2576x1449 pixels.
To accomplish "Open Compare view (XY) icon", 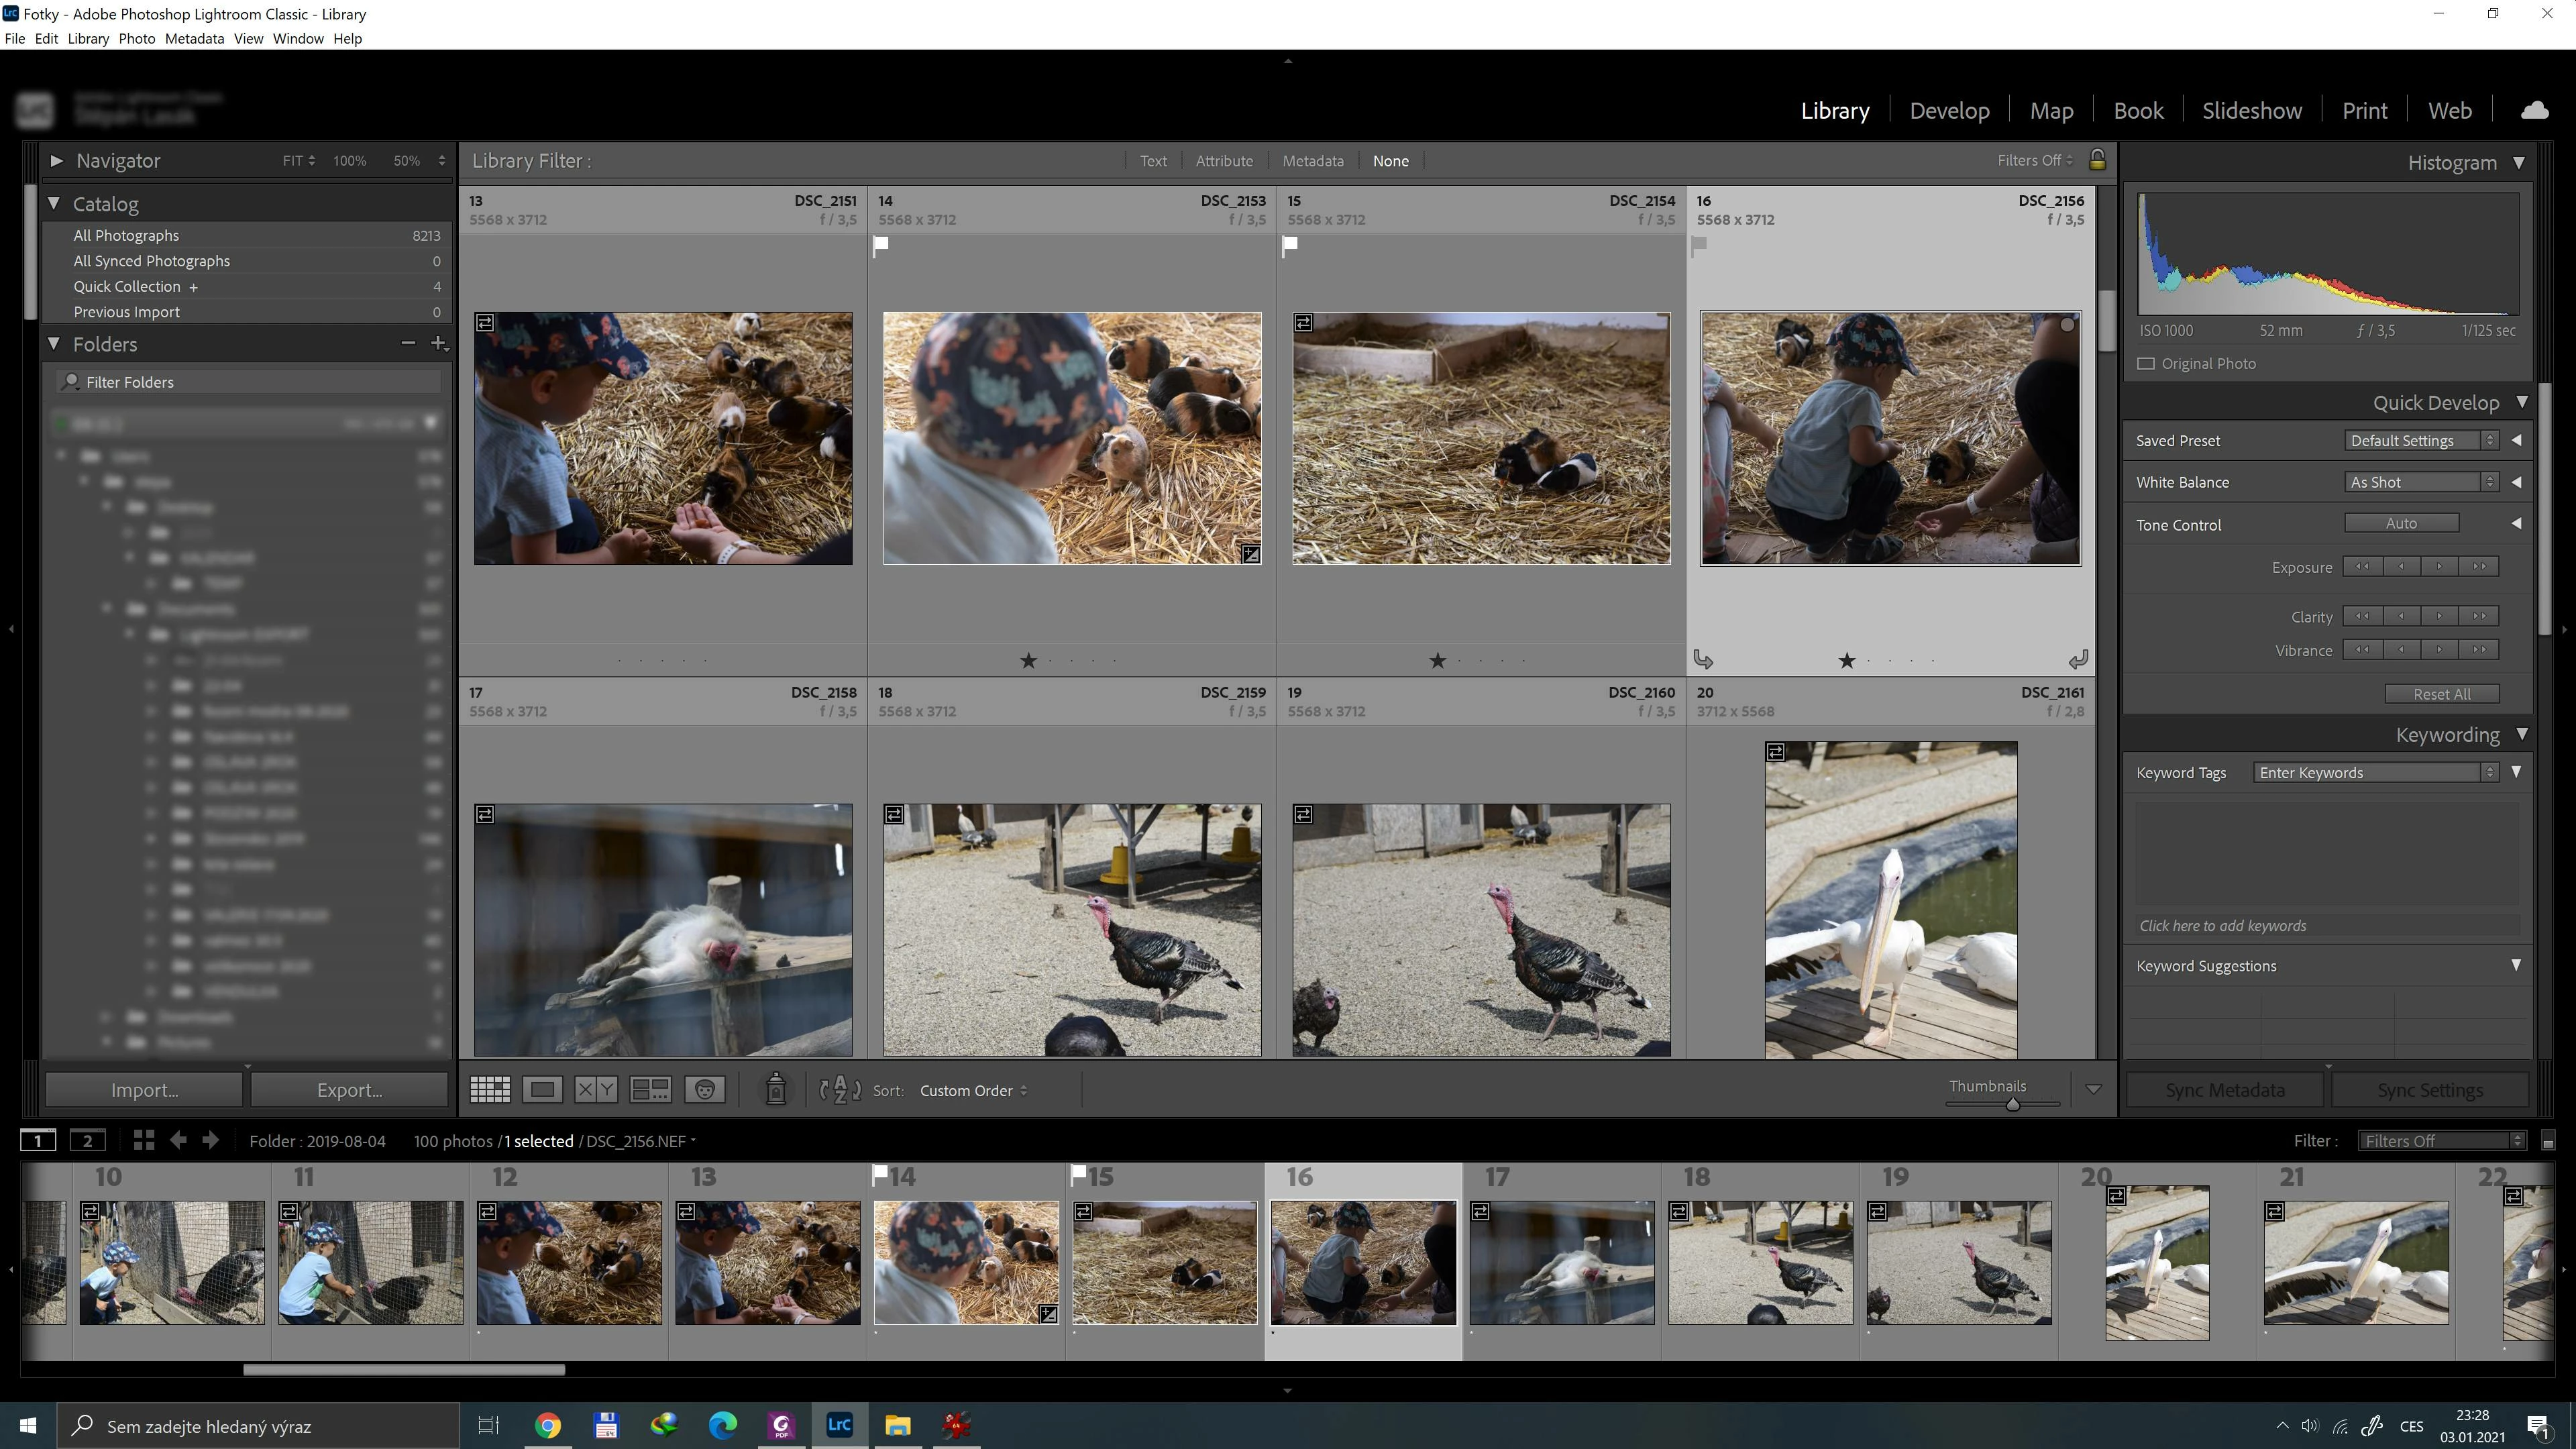I will click(596, 1090).
